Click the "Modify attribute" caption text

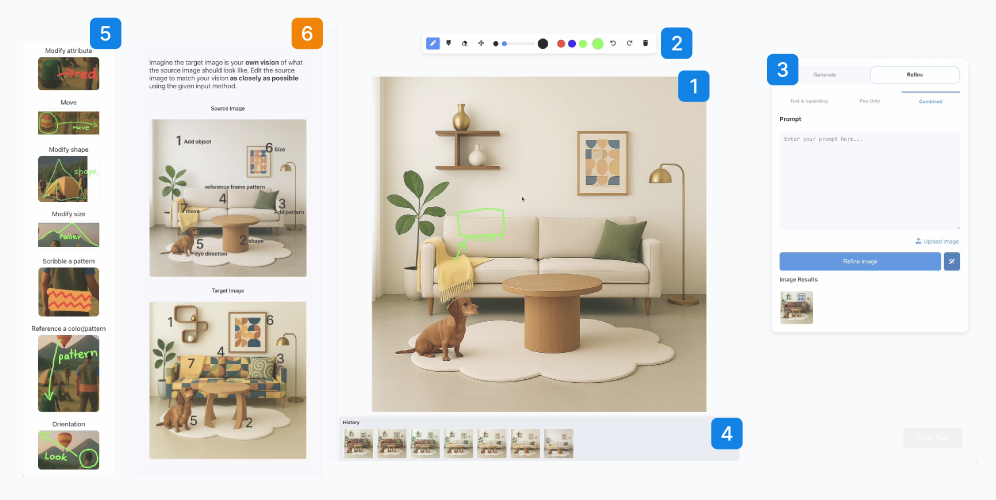tap(69, 50)
